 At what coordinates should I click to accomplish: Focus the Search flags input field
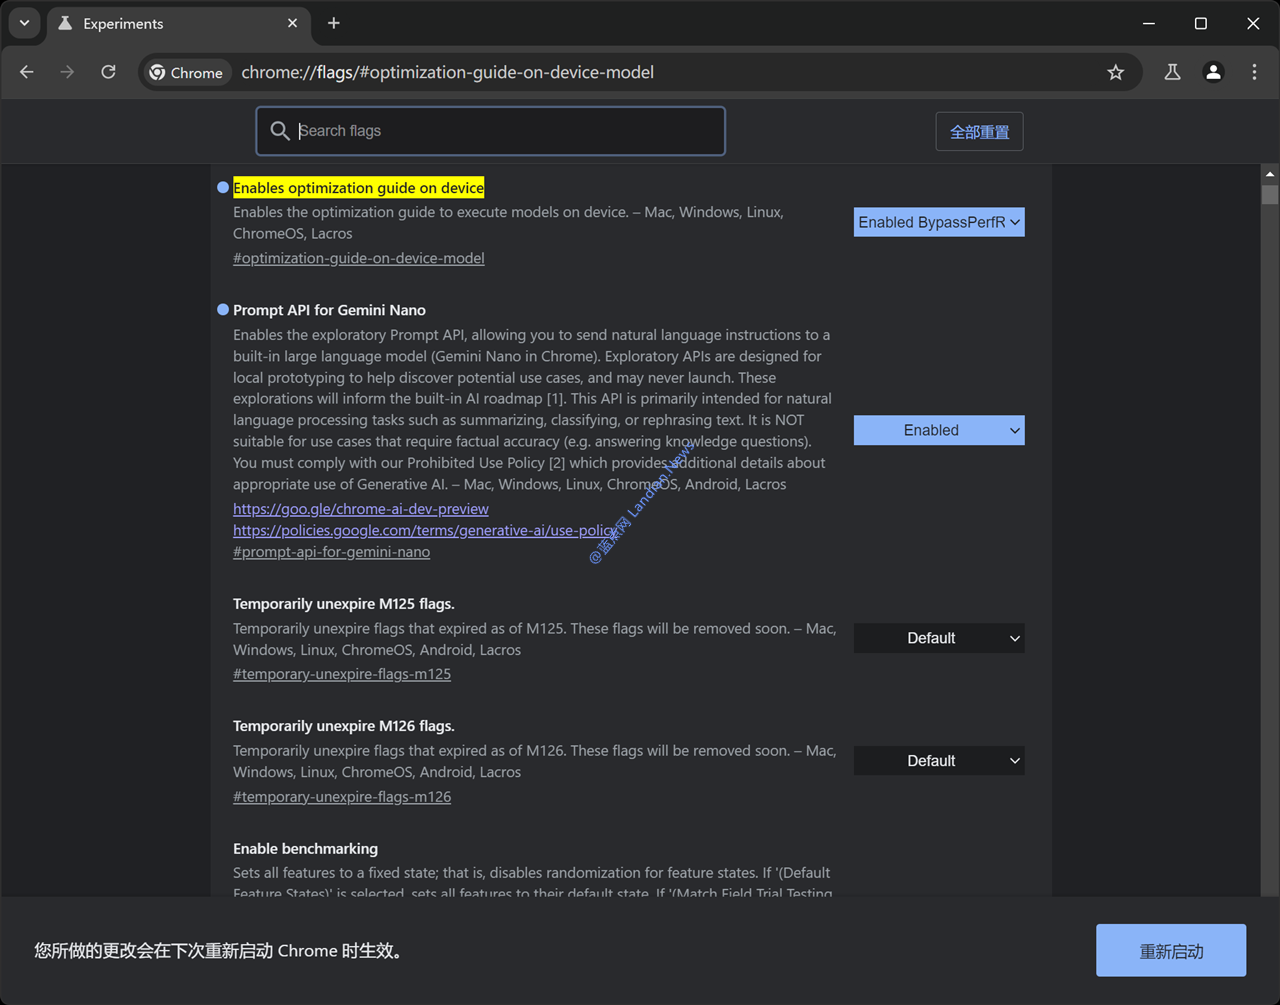505,131
